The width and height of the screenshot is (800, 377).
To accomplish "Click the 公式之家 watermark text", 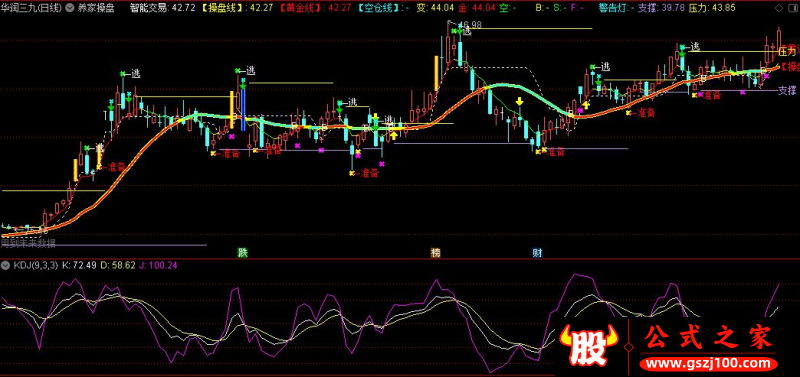I will pos(708,339).
